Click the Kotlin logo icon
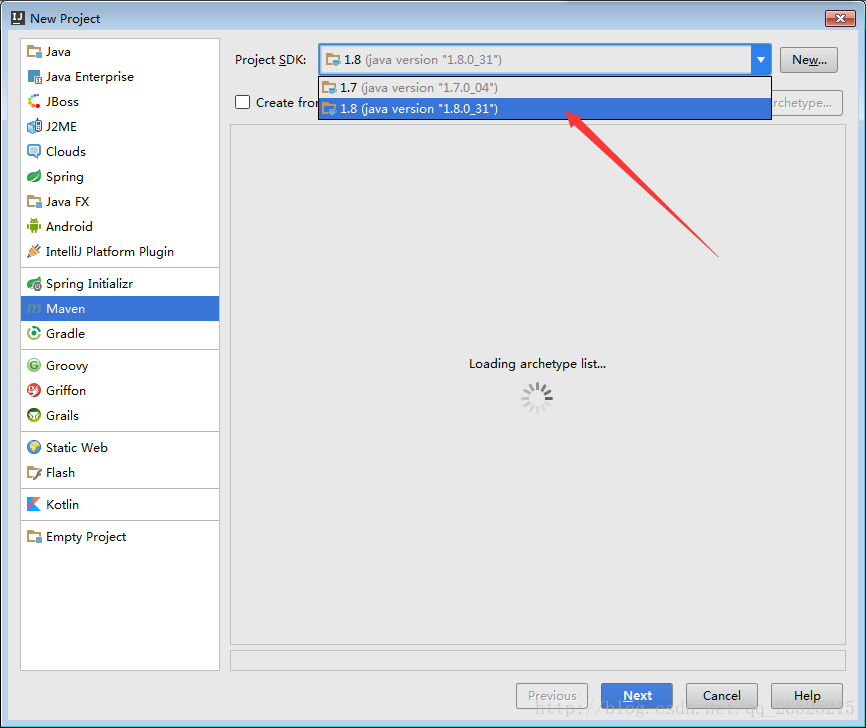The width and height of the screenshot is (866, 728). point(34,504)
